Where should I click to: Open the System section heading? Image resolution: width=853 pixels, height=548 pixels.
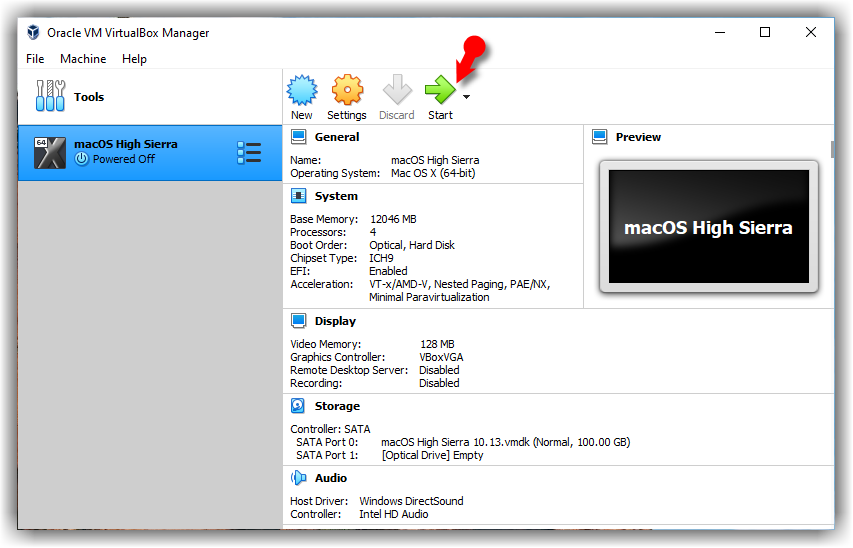pos(336,196)
